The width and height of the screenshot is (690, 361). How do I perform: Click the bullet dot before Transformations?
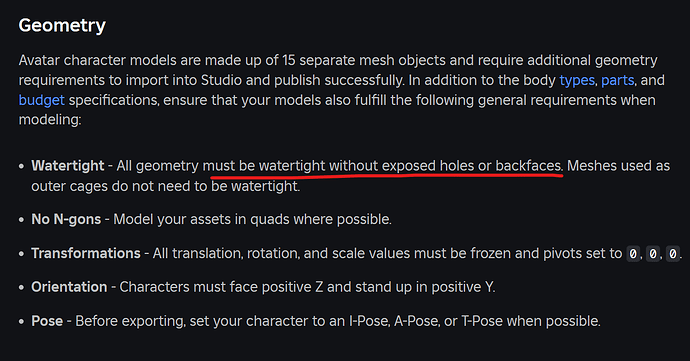21,254
